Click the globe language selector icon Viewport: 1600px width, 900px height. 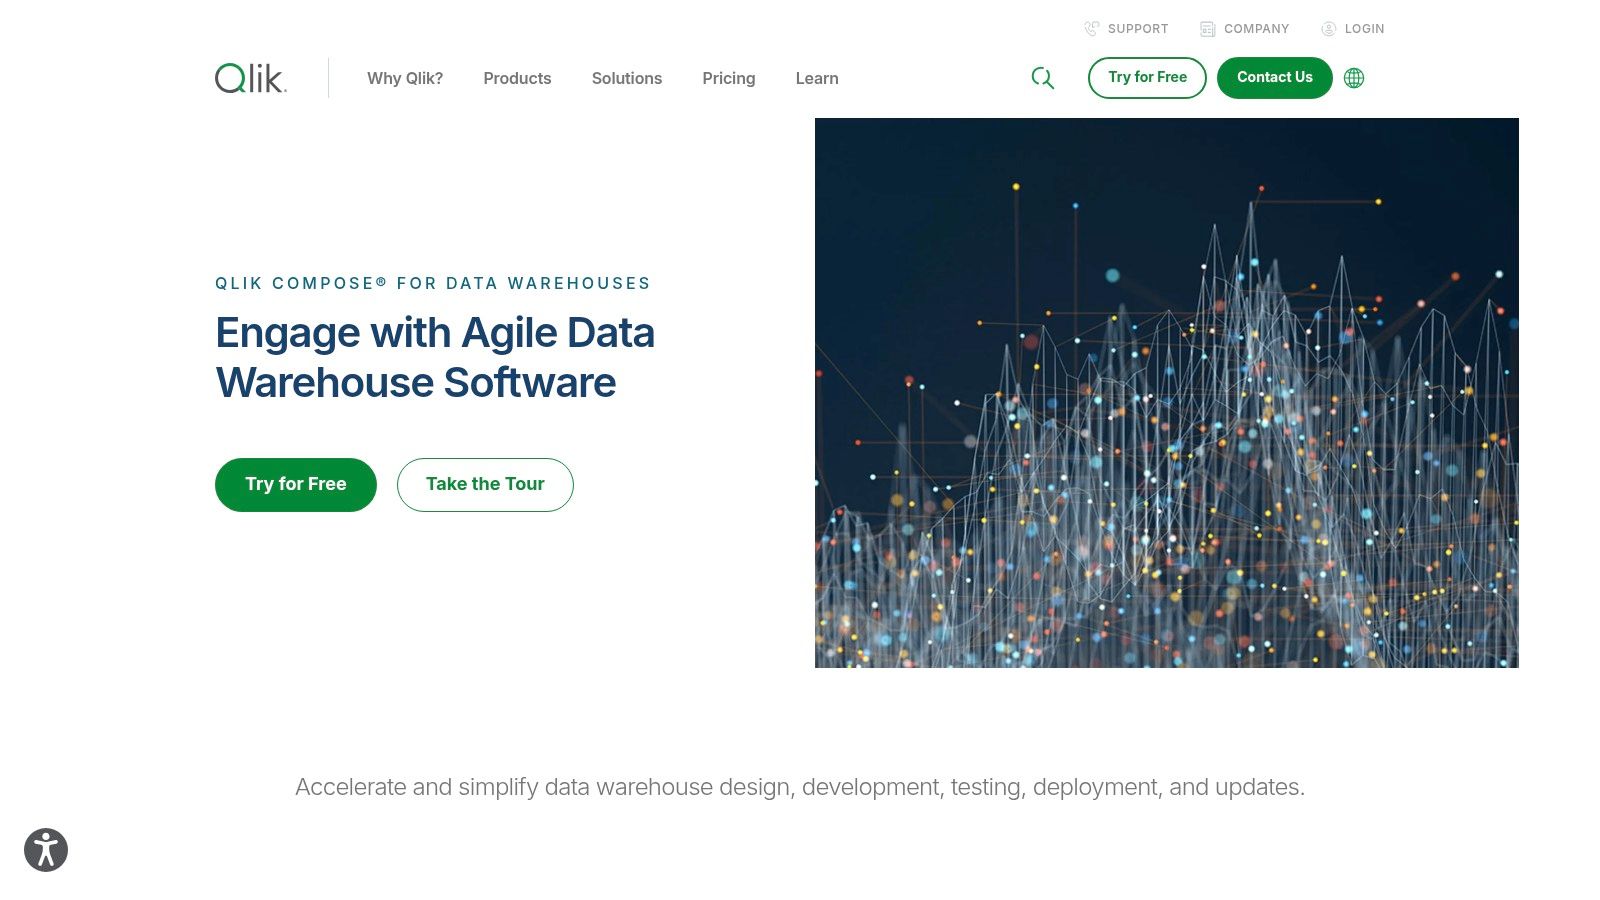(1354, 77)
